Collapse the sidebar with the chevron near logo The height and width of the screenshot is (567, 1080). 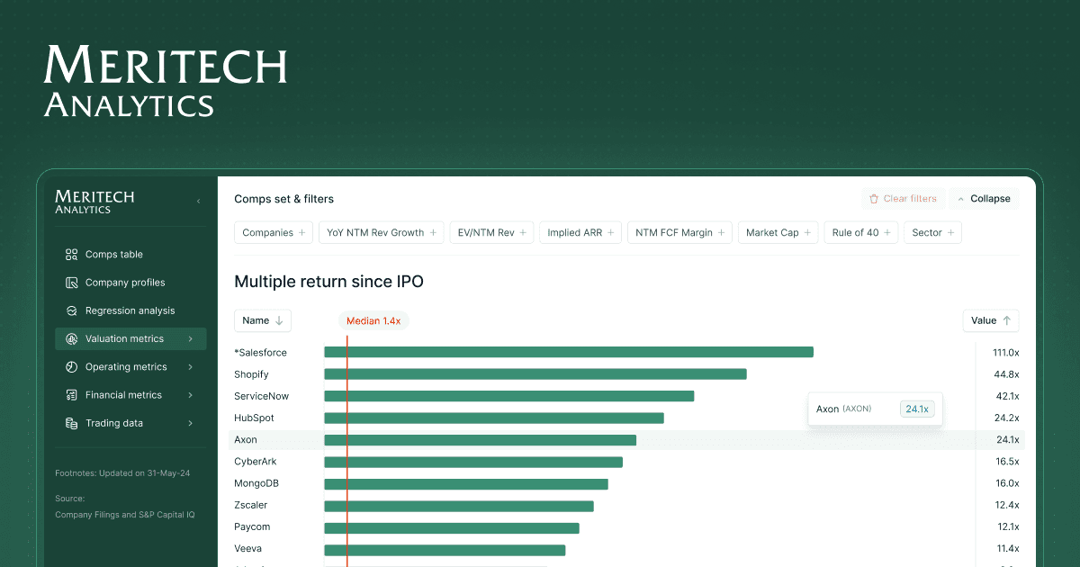pyautogui.click(x=198, y=201)
